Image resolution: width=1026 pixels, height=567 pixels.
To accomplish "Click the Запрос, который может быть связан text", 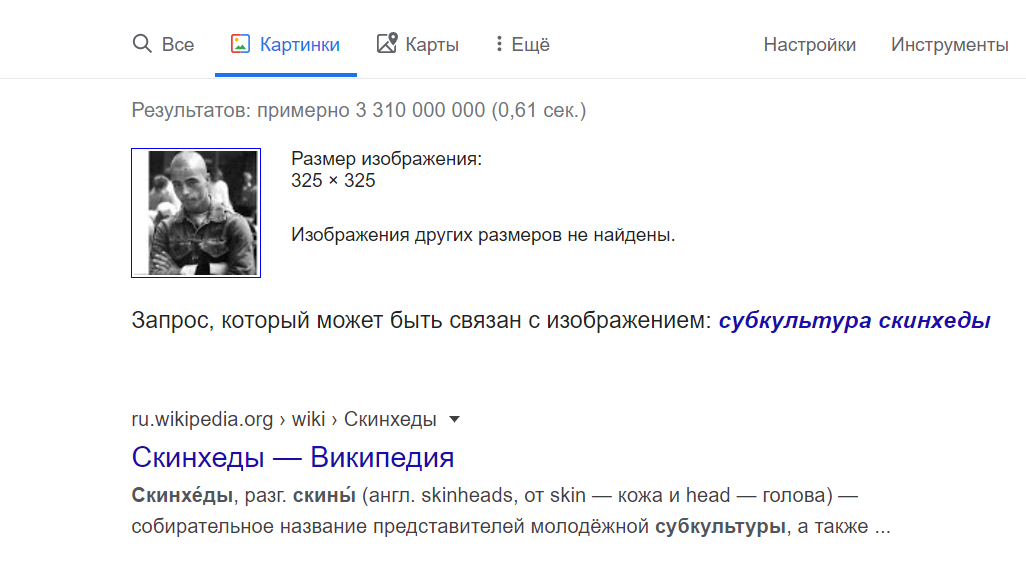I will point(421,320).
